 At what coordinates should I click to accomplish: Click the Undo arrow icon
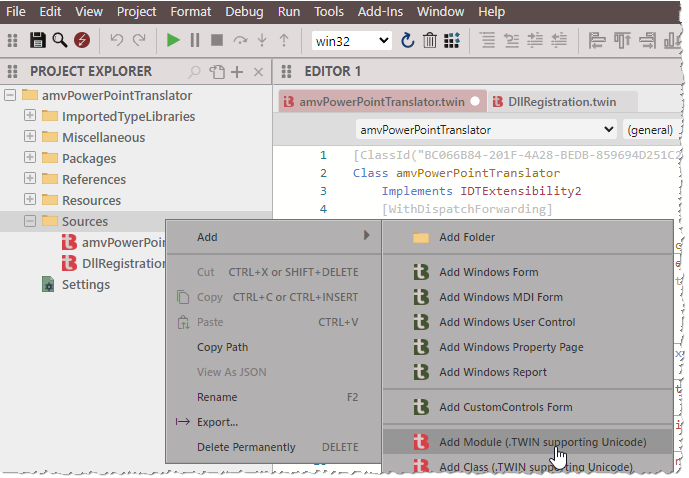pos(116,40)
